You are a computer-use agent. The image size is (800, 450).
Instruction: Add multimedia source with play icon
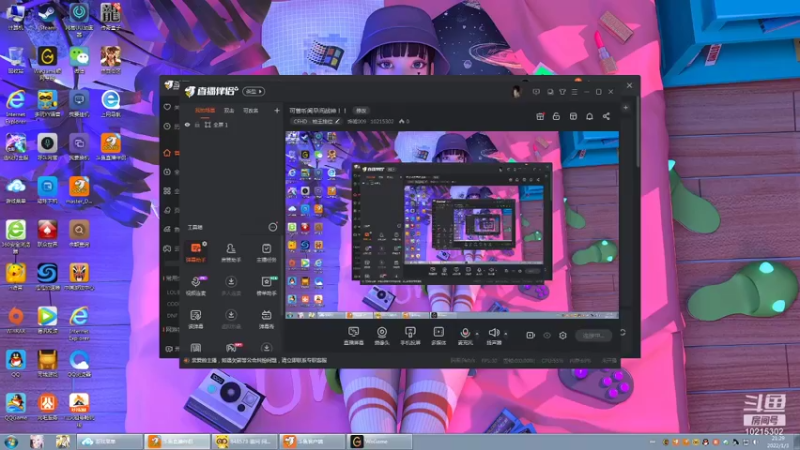(x=438, y=336)
